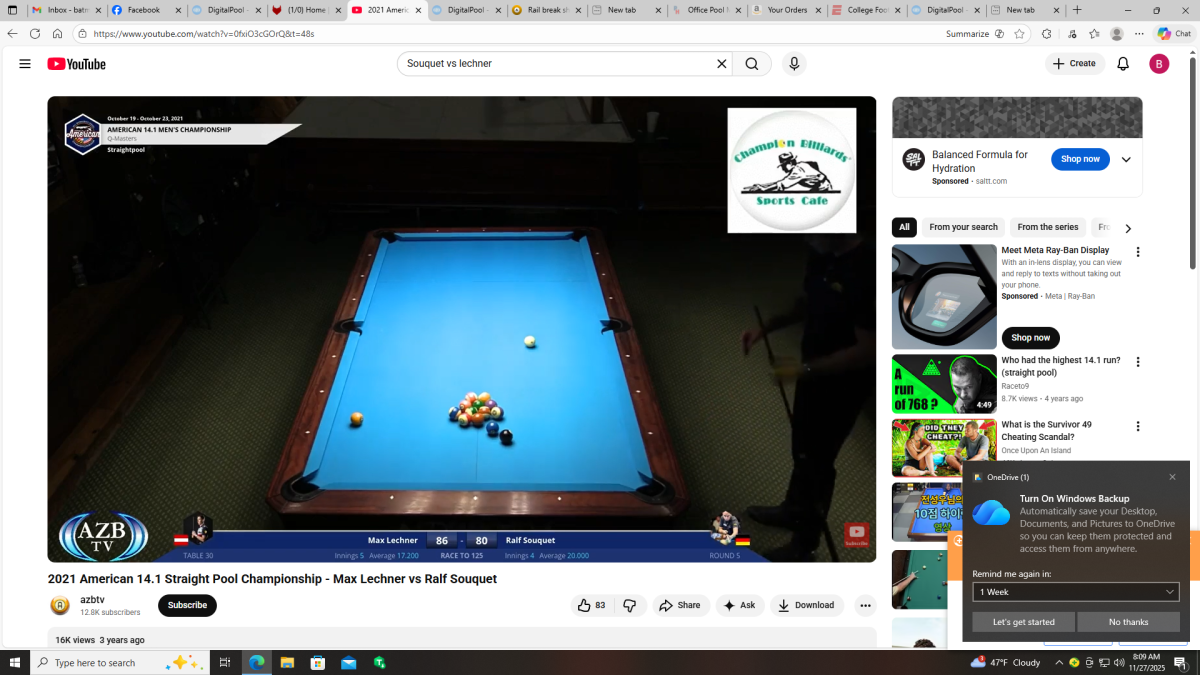Screen dimensions: 1200x675
Task: Expand the sponsored ad chevron
Action: pos(1126,160)
